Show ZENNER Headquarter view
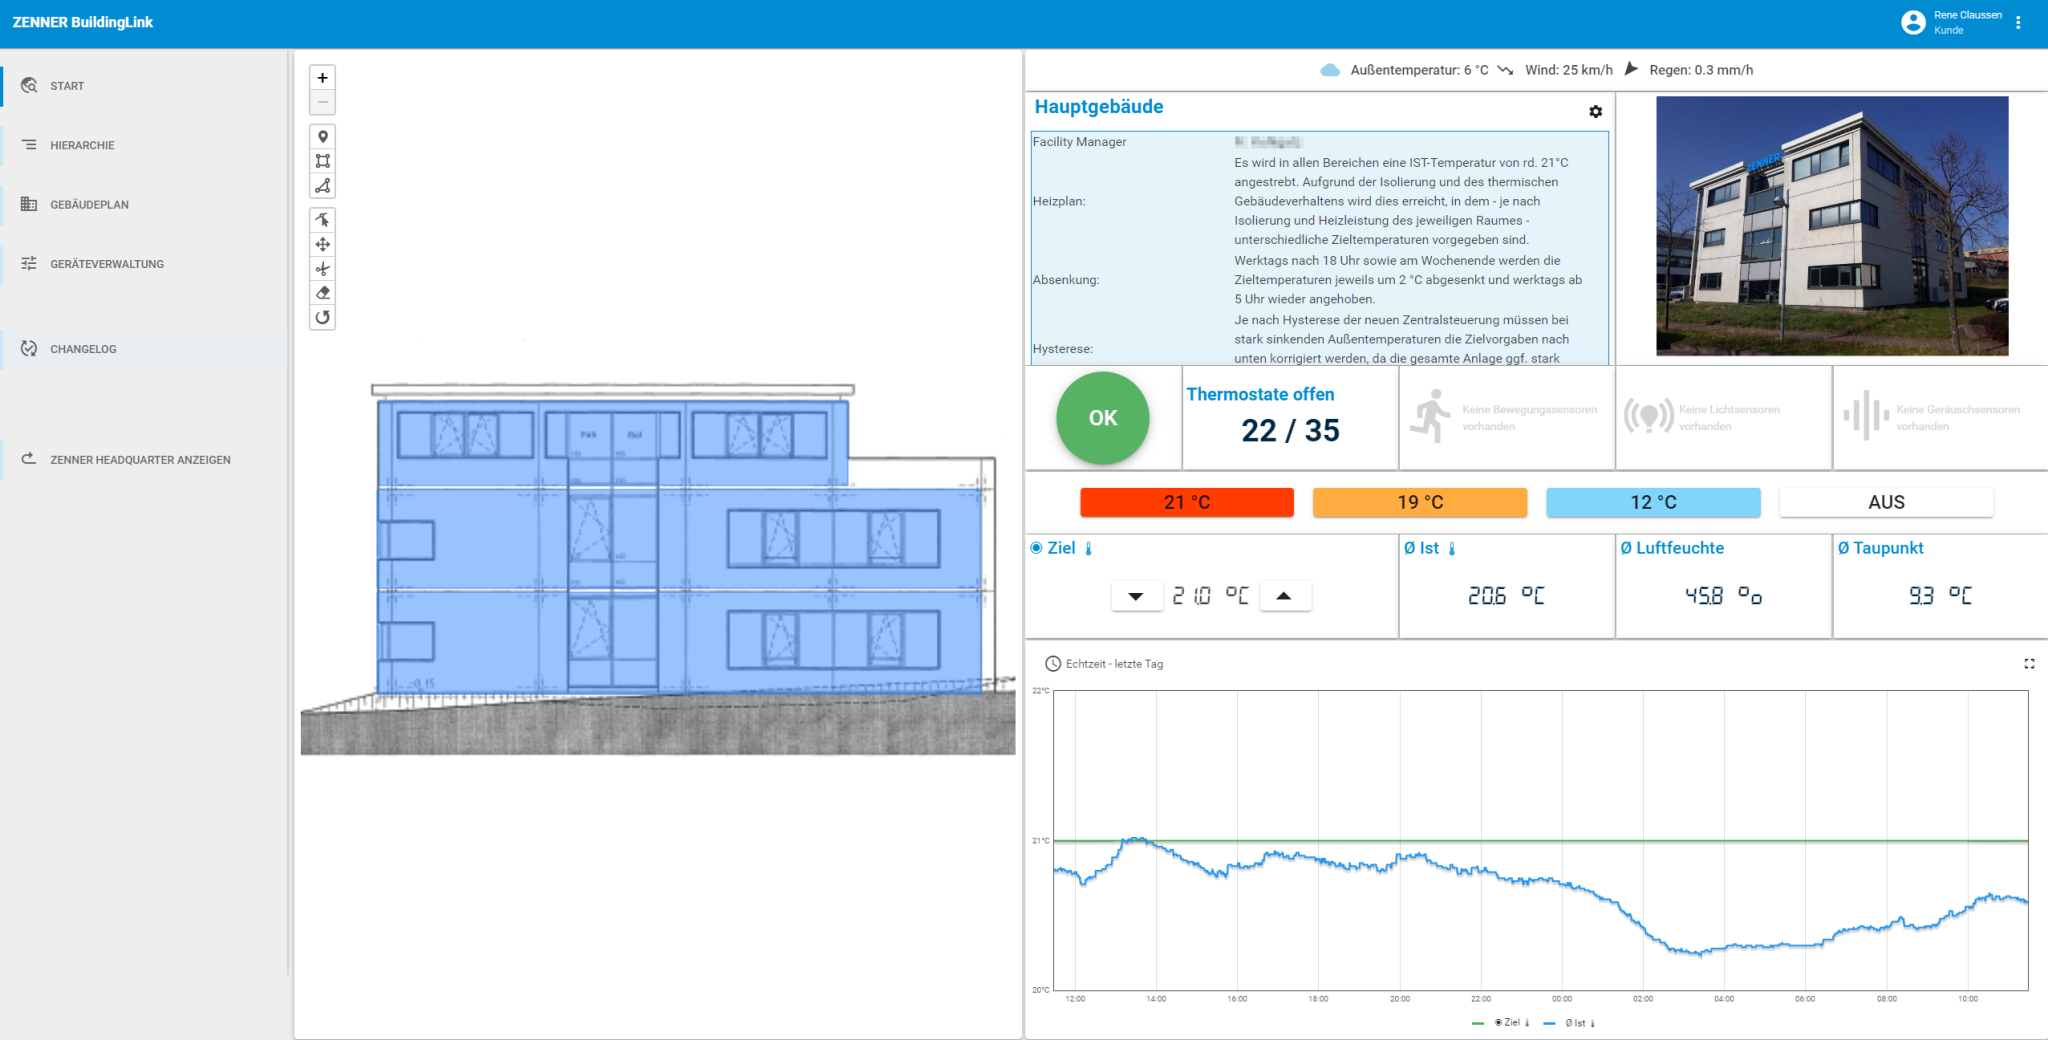The width and height of the screenshot is (2048, 1040). (x=140, y=459)
